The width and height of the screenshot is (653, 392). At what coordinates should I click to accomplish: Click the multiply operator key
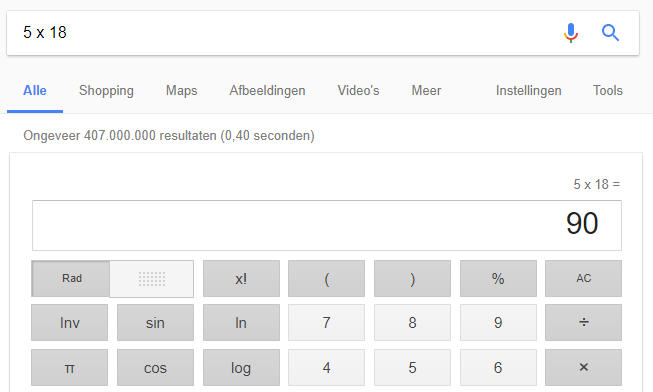tap(583, 367)
